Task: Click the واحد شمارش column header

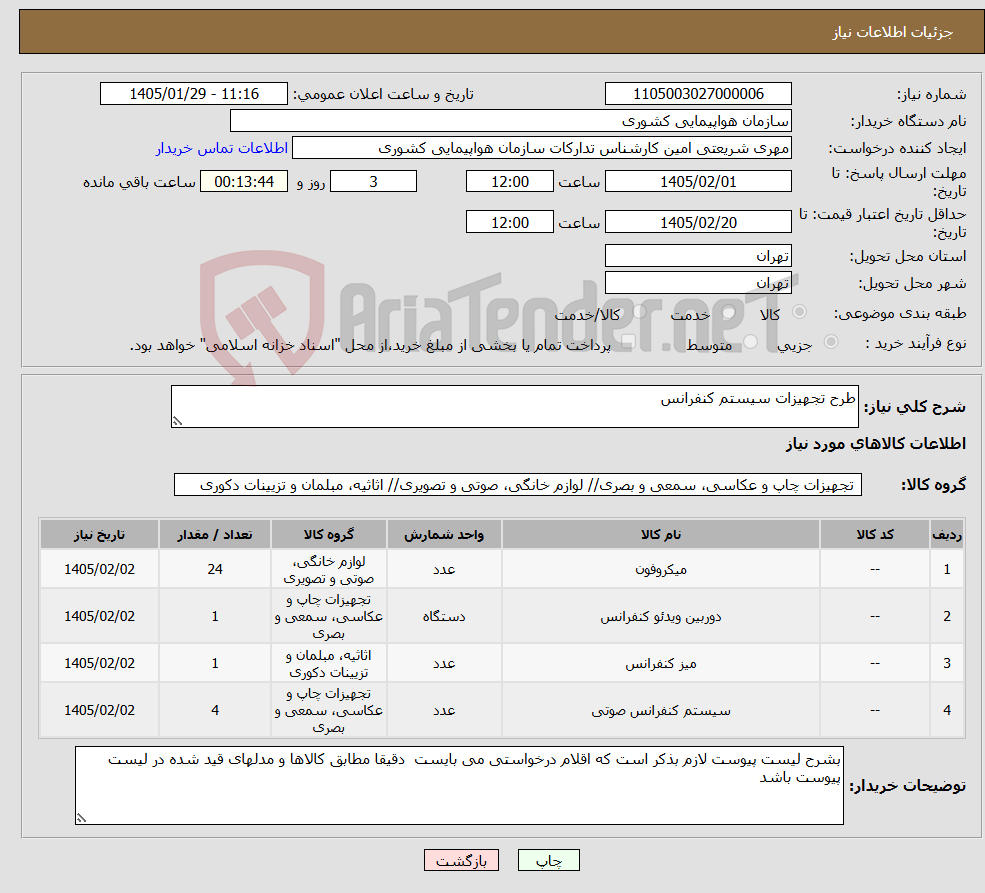Action: pyautogui.click(x=444, y=534)
